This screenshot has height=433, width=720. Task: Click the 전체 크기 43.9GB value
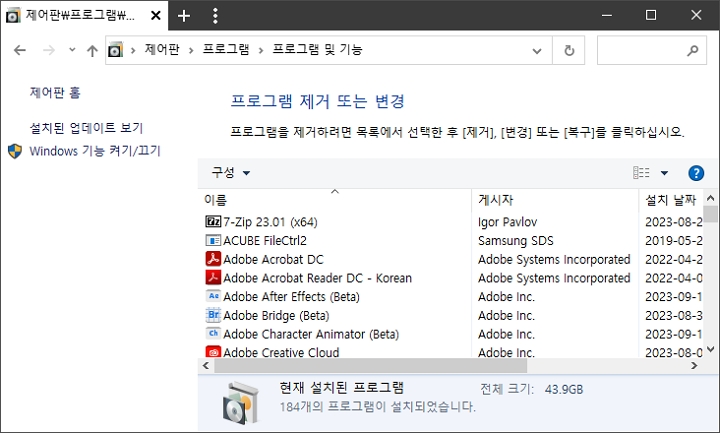pyautogui.click(x=564, y=389)
